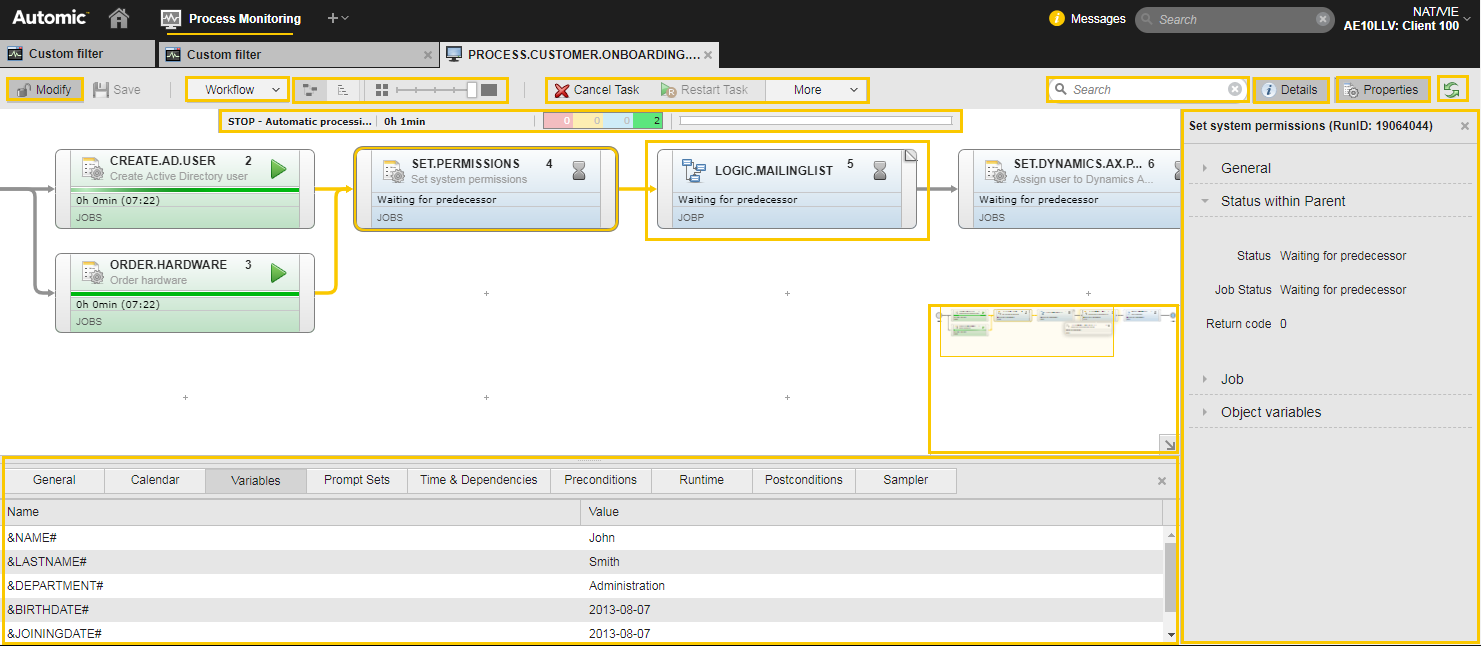Click the Messages info icon
The width and height of the screenshot is (1481, 646).
click(x=1056, y=18)
